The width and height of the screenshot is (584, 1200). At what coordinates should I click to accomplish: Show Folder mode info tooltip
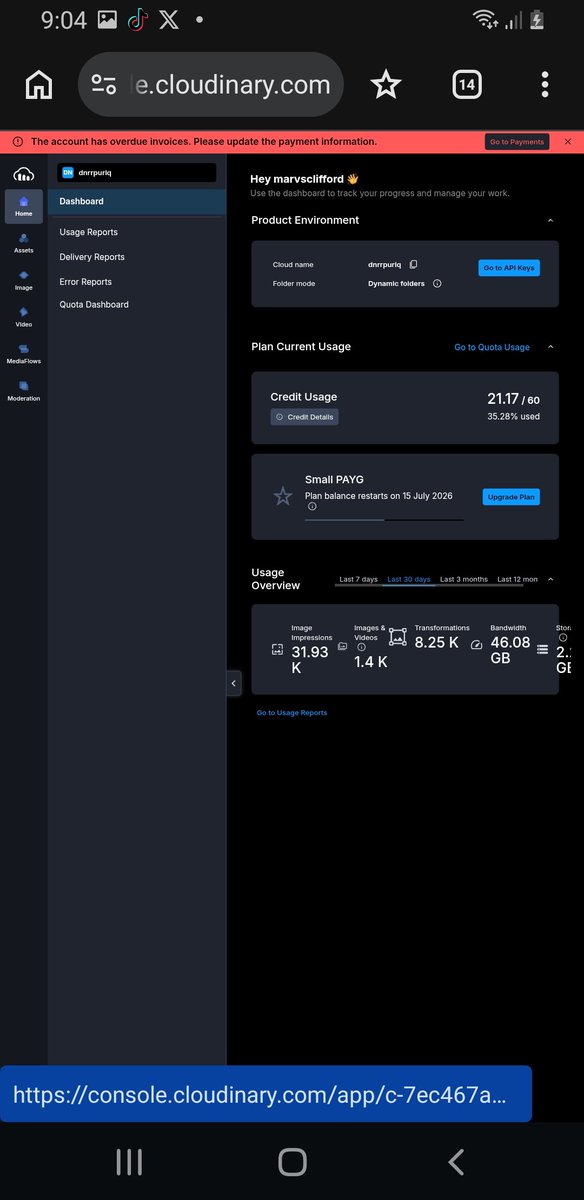(x=437, y=284)
